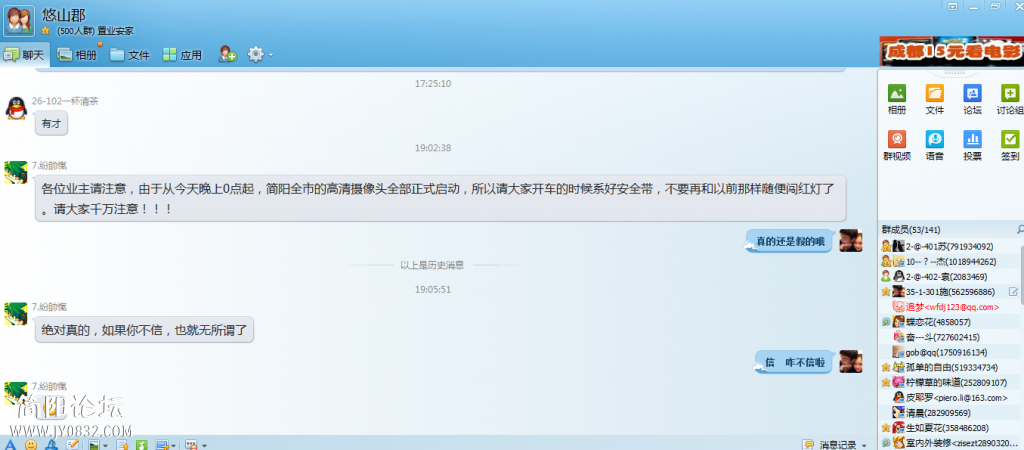Click the group avatar next to 悠山郡
The height and width of the screenshot is (450, 1024).
[19, 20]
